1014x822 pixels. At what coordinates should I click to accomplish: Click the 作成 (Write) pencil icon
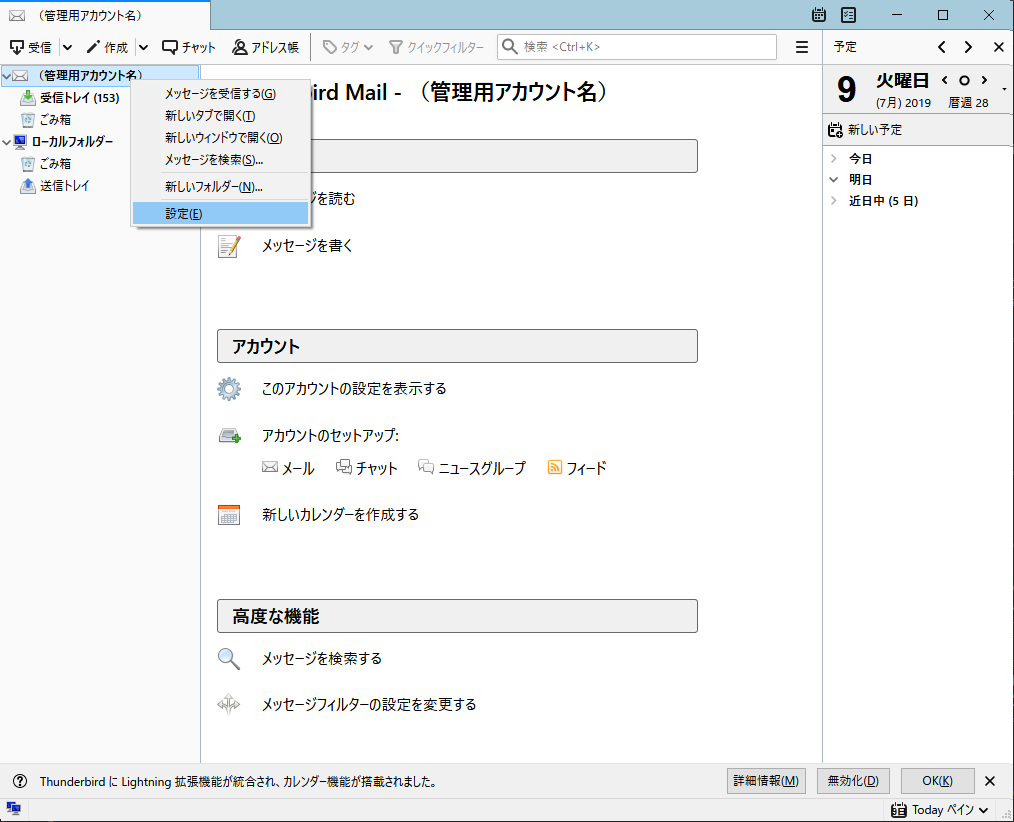[x=93, y=47]
